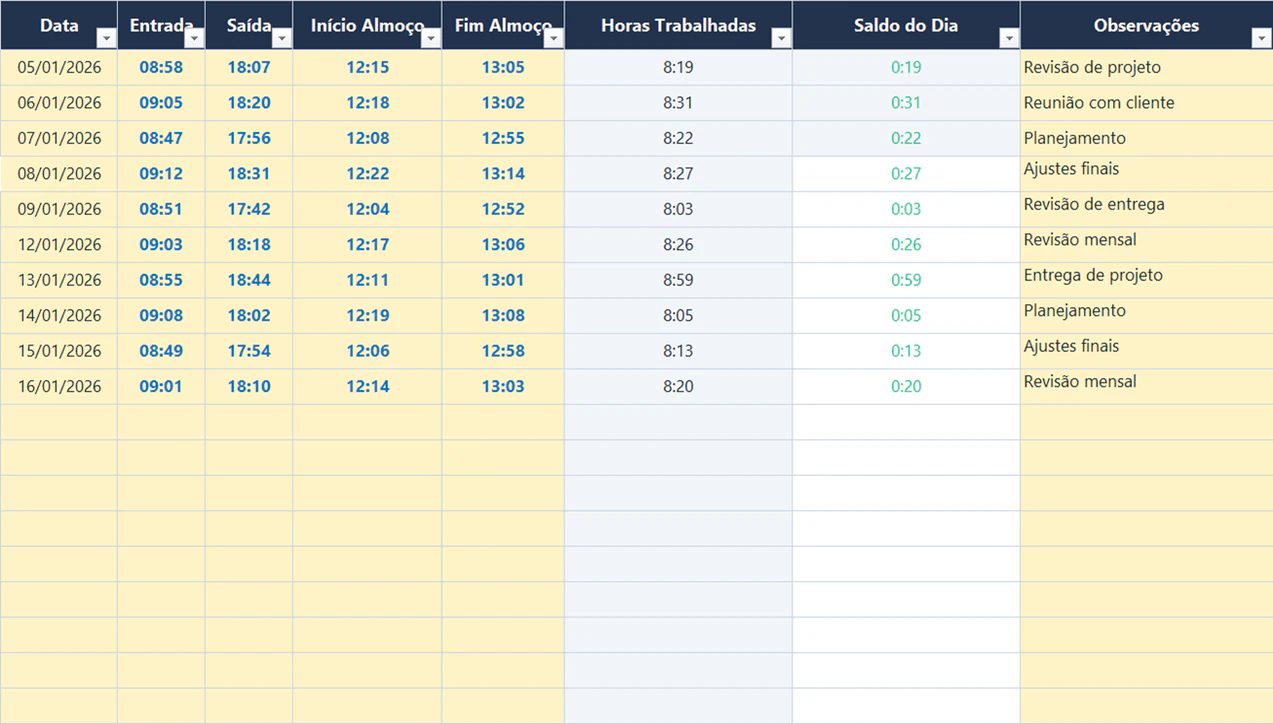Click the daily balance cell 0:59
Screen dimensions: 1273x724
pyautogui.click(x=906, y=280)
